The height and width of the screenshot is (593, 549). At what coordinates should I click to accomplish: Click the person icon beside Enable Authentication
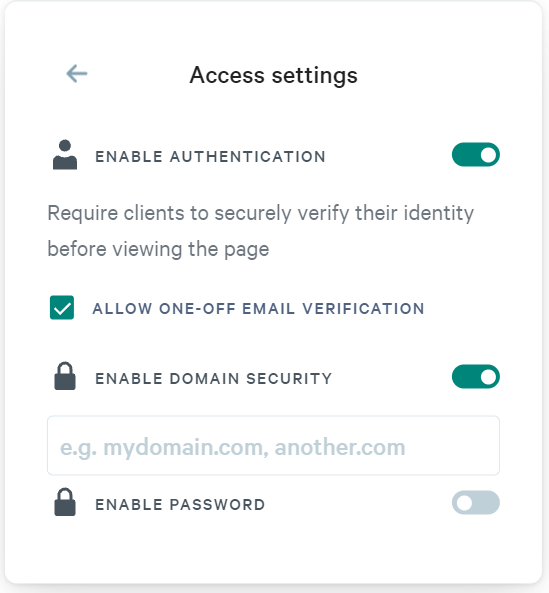[x=65, y=155]
